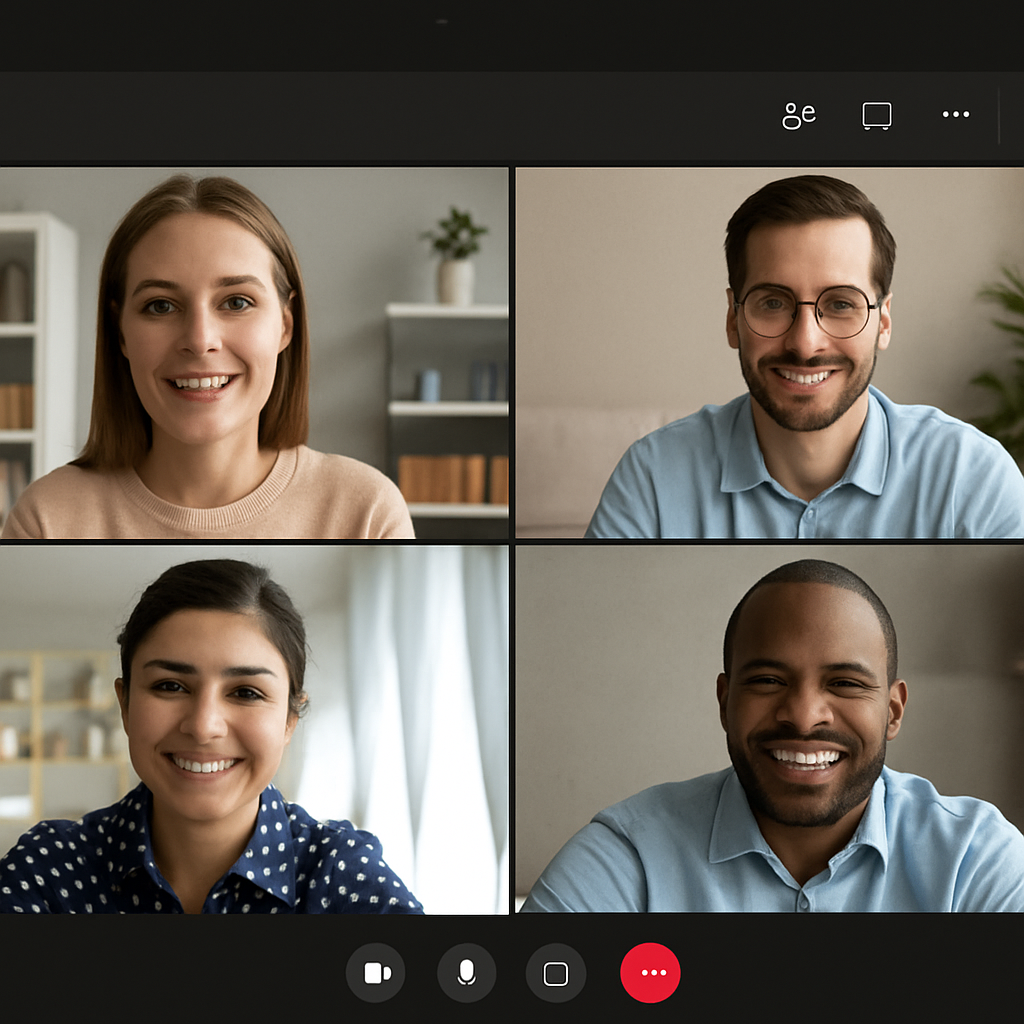
Task: Mute the microphone
Action: [466, 973]
